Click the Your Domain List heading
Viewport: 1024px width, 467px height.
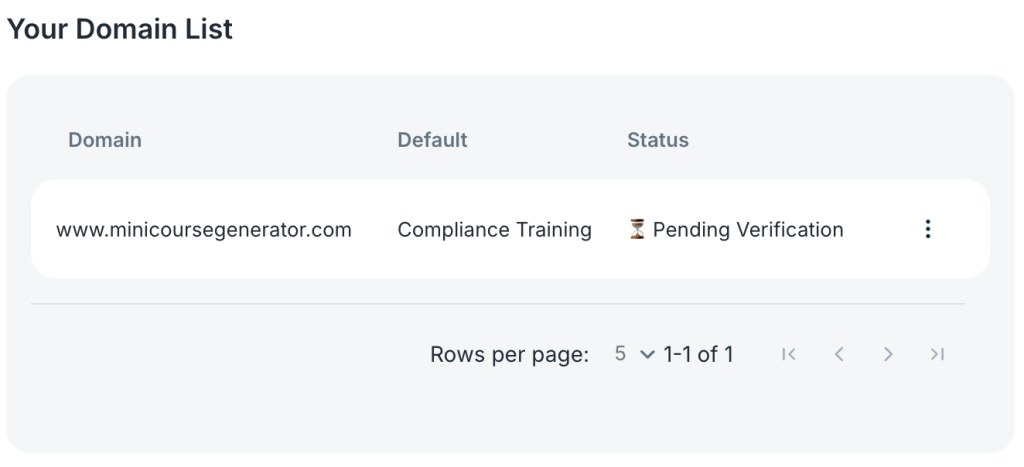click(x=120, y=29)
